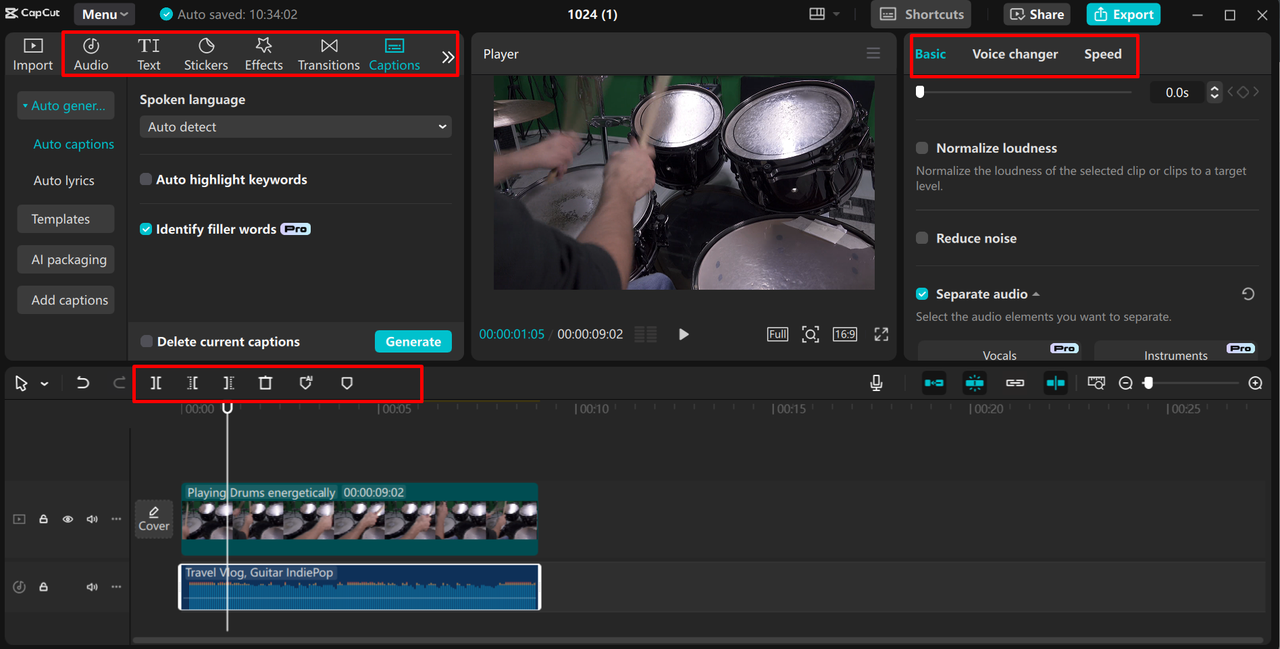Open the Effects panel

pos(264,54)
